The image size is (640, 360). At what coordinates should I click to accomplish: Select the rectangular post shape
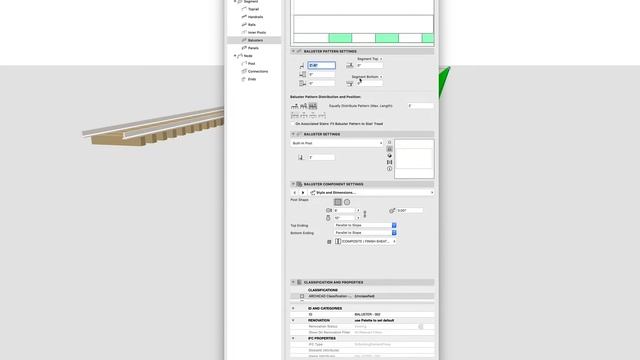338,202
